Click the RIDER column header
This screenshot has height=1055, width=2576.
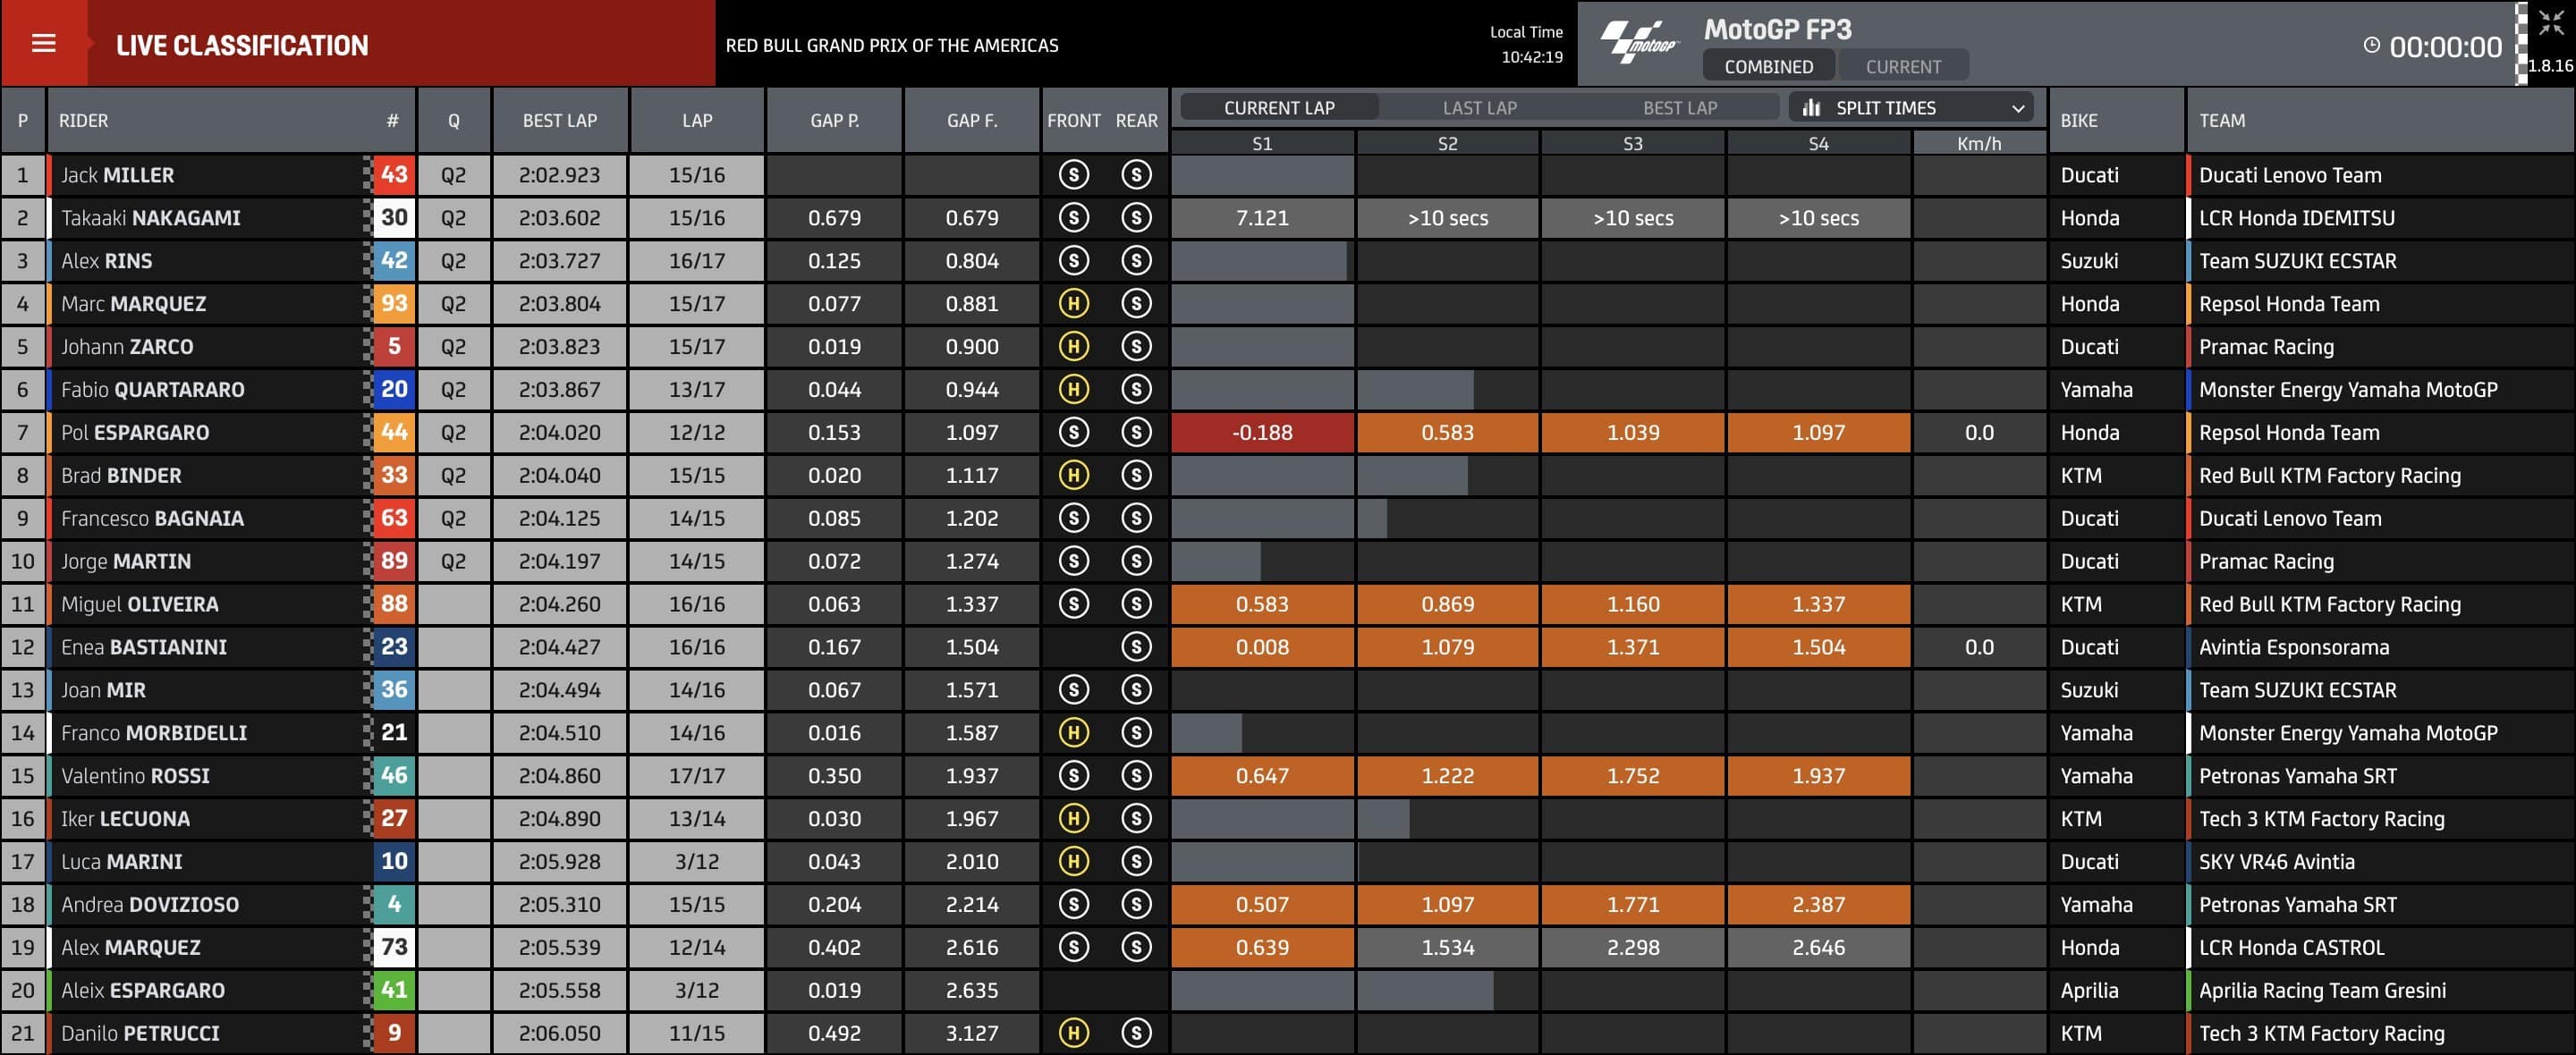click(84, 120)
